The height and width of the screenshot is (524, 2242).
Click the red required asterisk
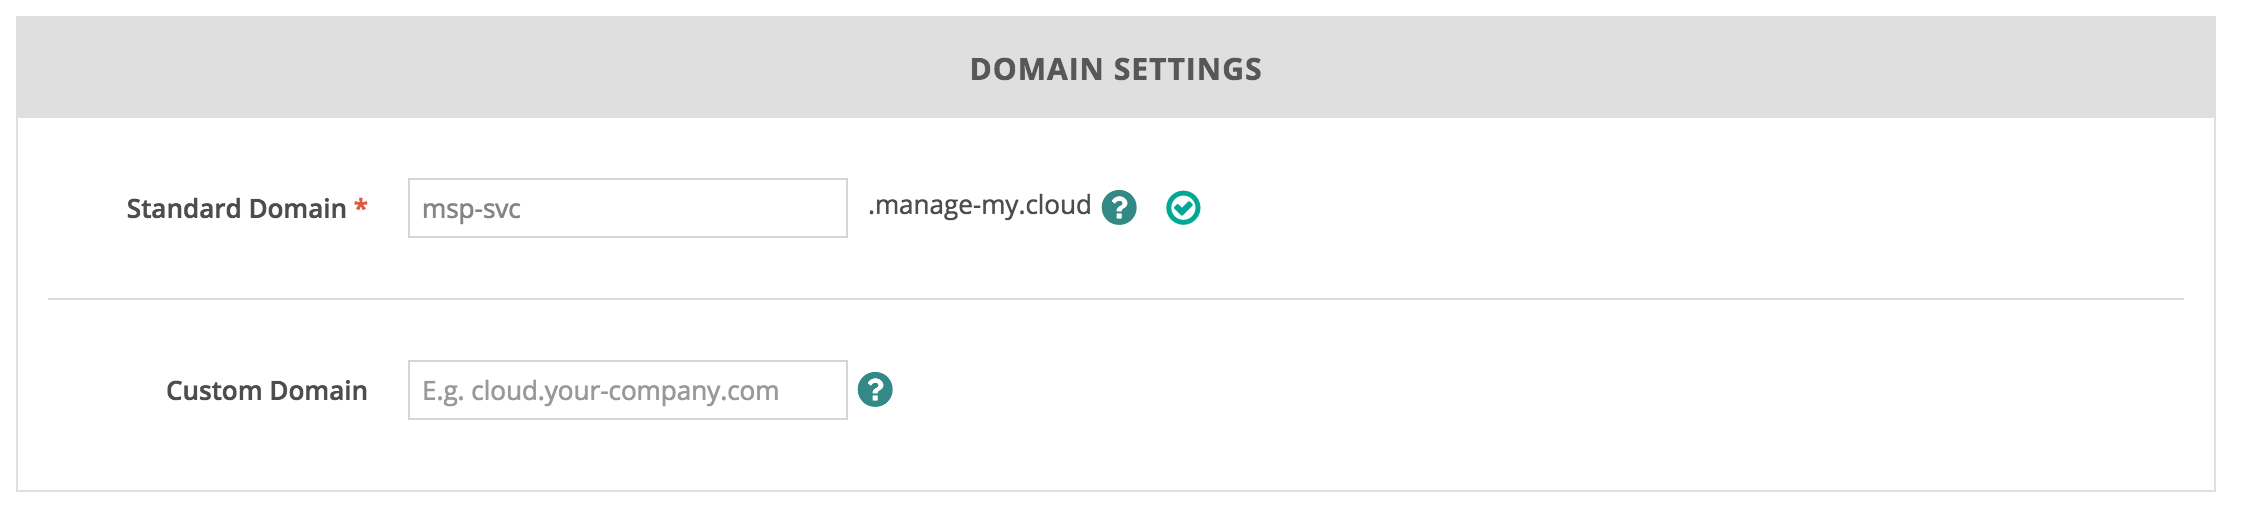tap(361, 205)
